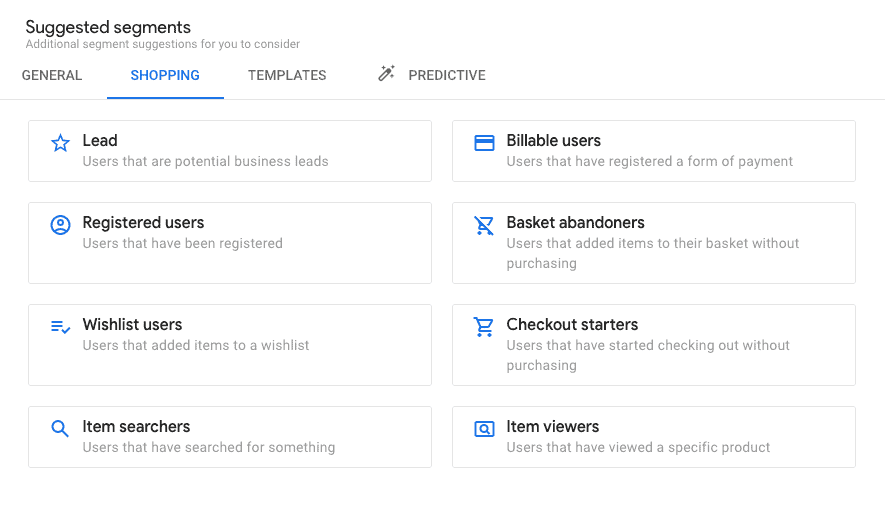
Task: Click the person icon for Registered users
Action: (60, 225)
